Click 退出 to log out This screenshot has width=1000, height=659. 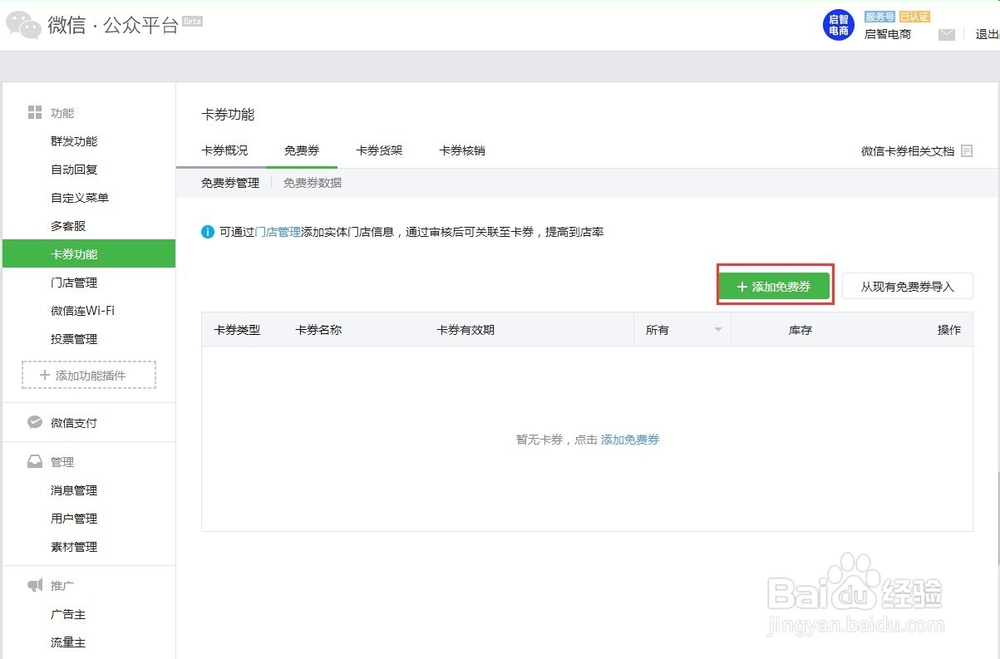point(984,33)
